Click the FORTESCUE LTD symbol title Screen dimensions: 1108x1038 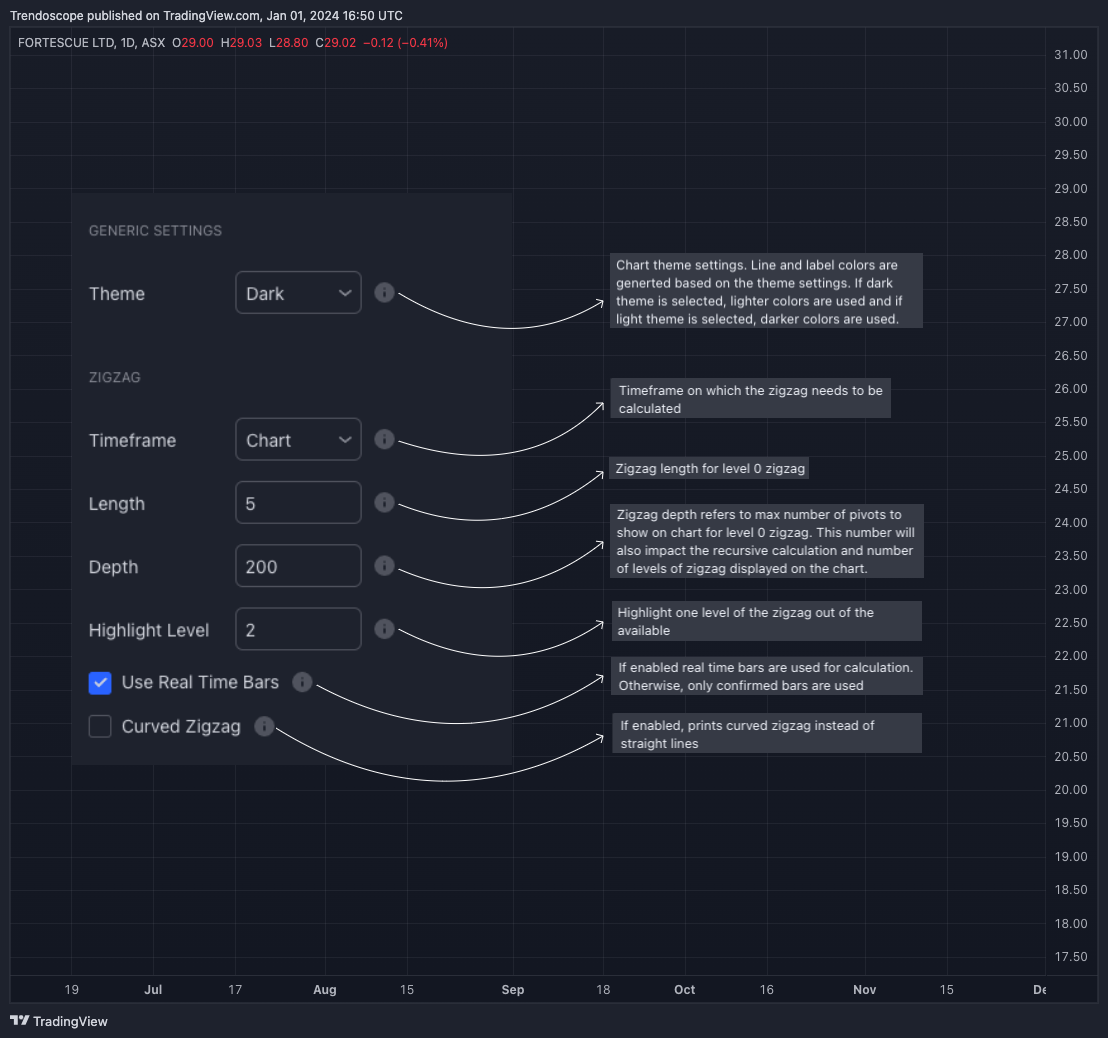pos(66,42)
